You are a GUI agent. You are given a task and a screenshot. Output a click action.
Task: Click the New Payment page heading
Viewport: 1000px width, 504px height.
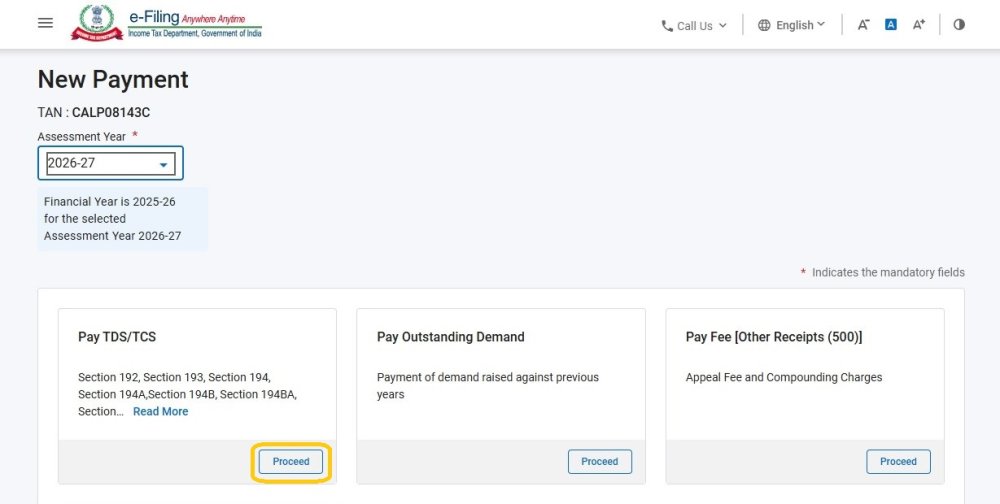tap(113, 80)
